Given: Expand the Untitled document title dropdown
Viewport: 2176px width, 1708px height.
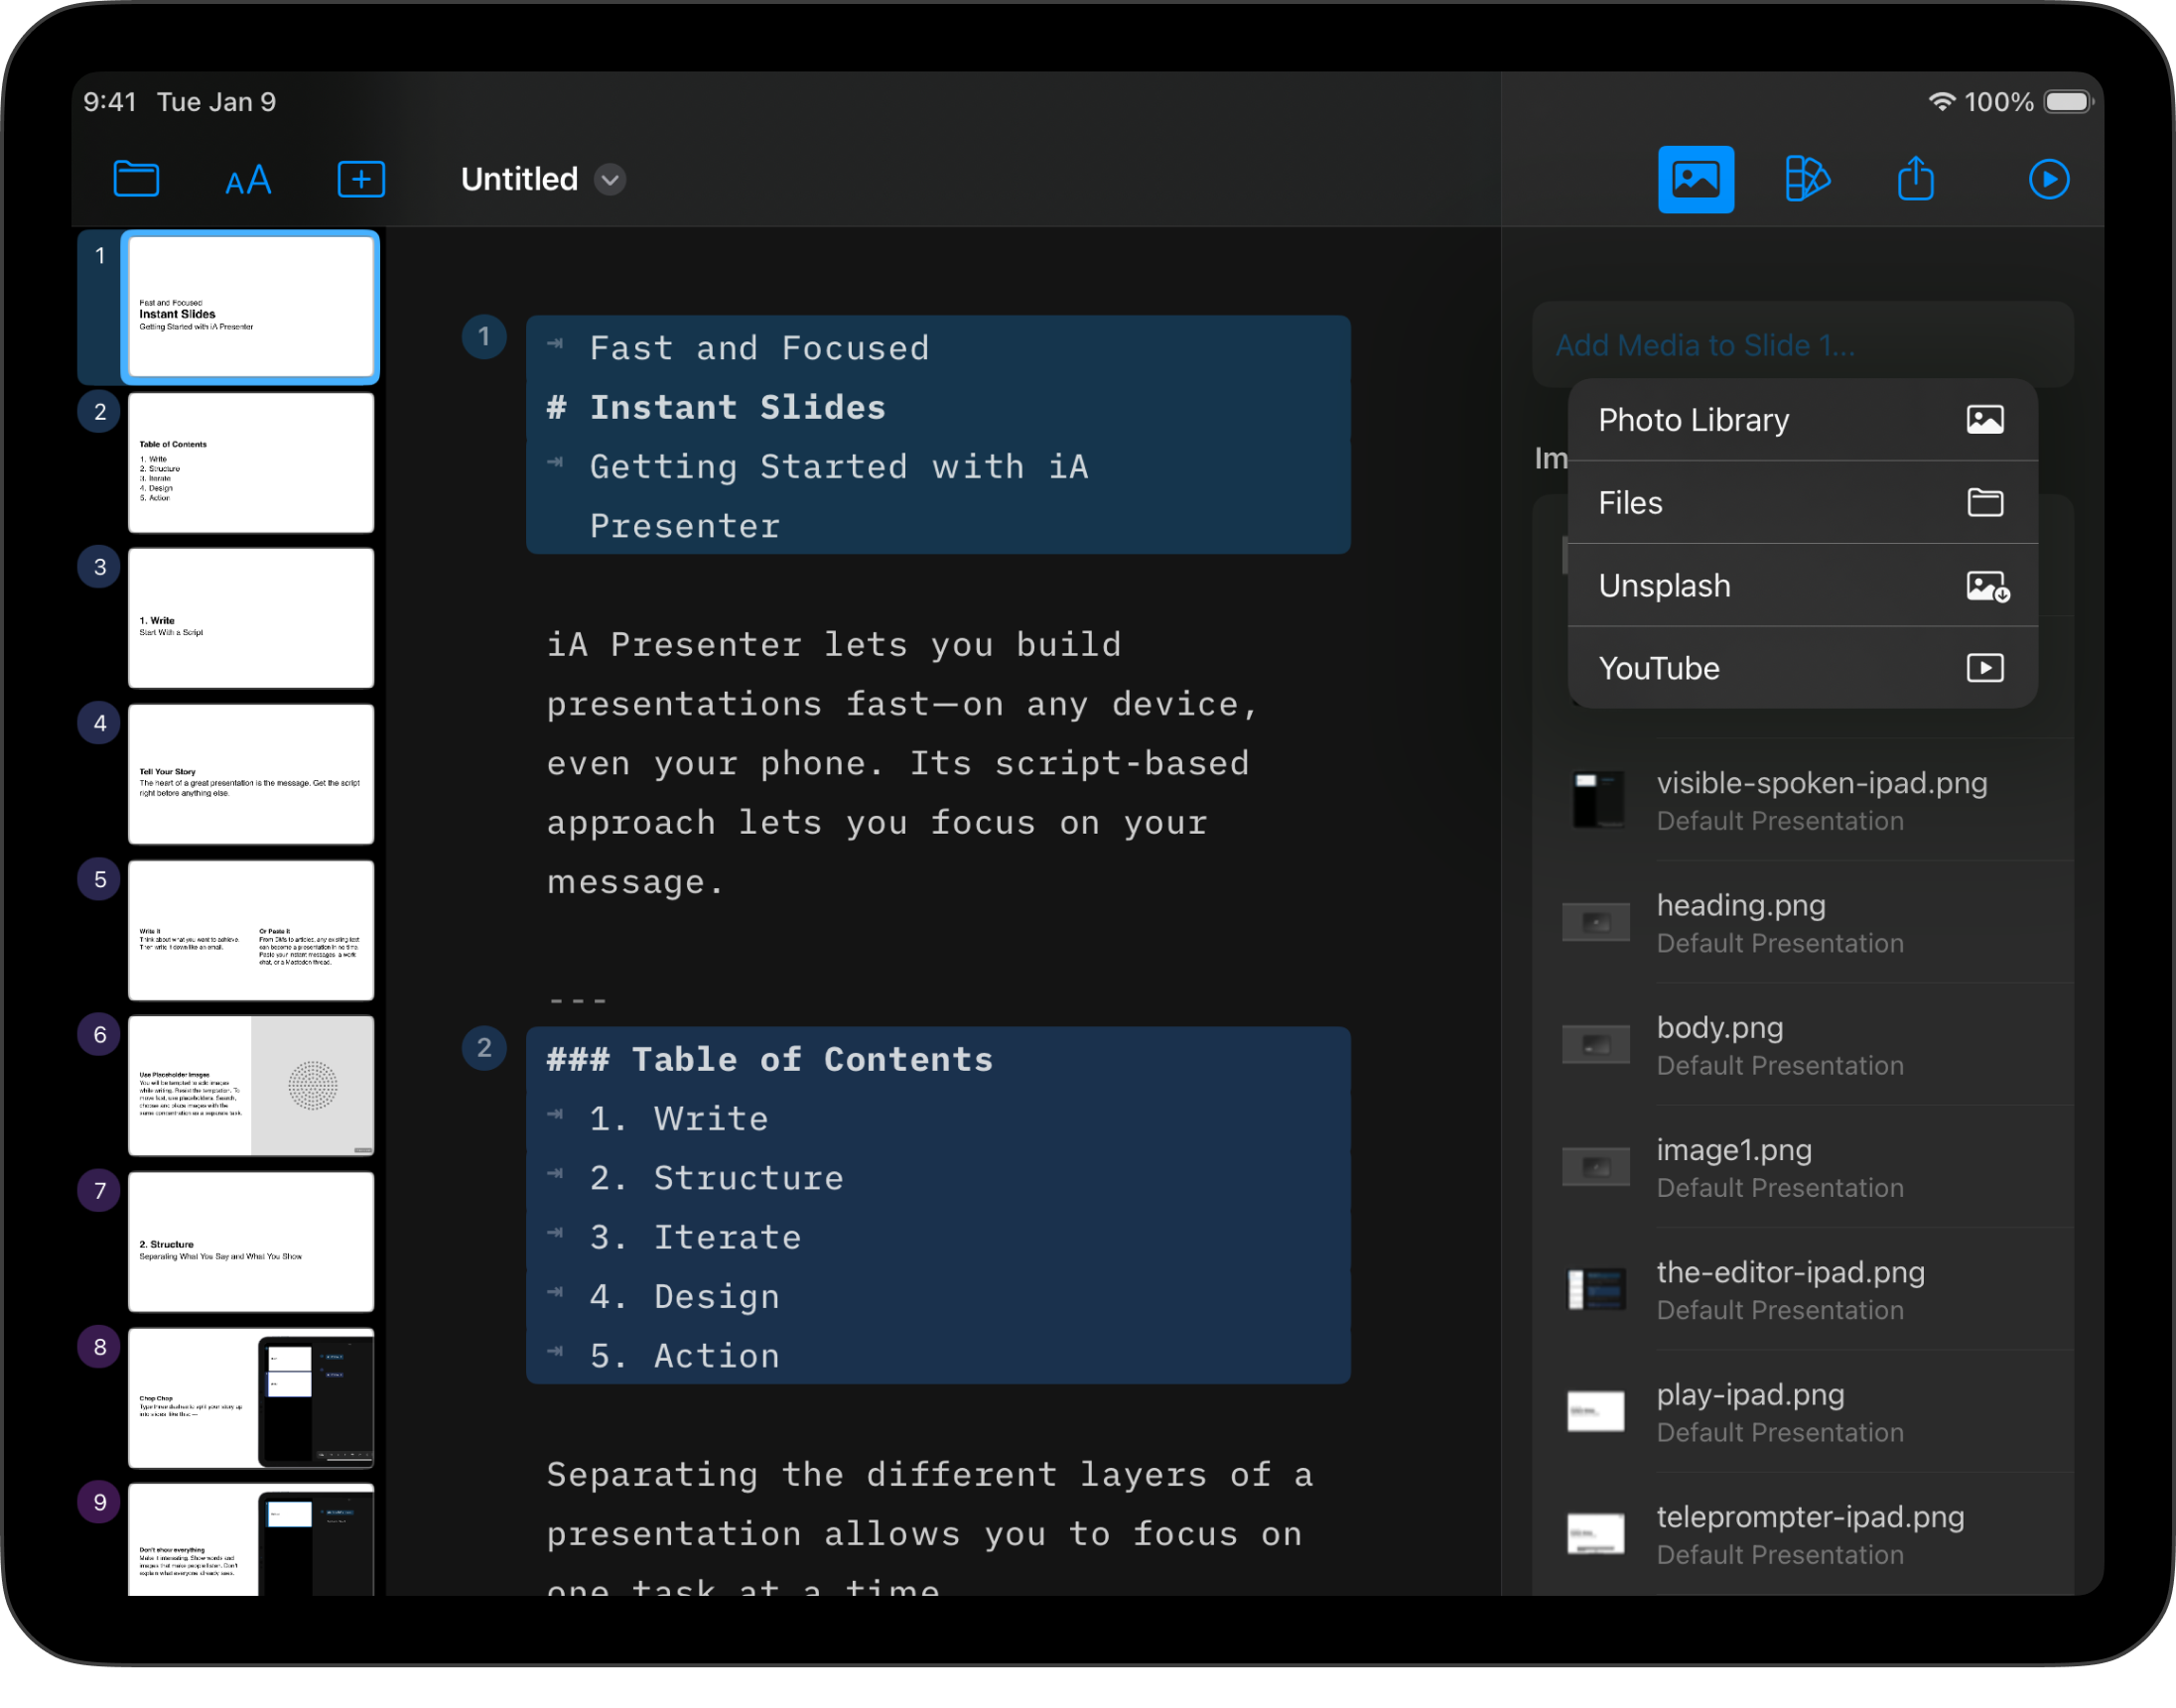Looking at the screenshot, I should [x=609, y=180].
